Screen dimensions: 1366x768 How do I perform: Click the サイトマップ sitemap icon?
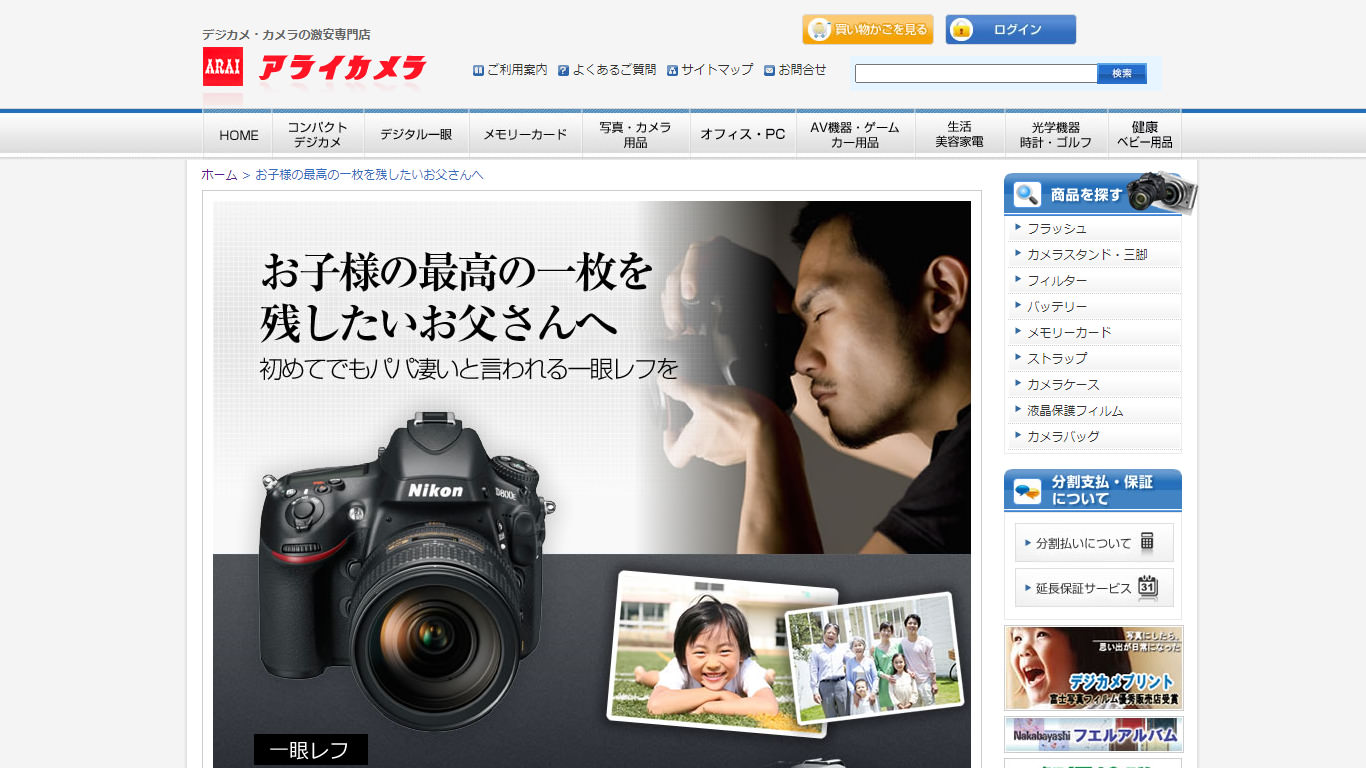672,70
